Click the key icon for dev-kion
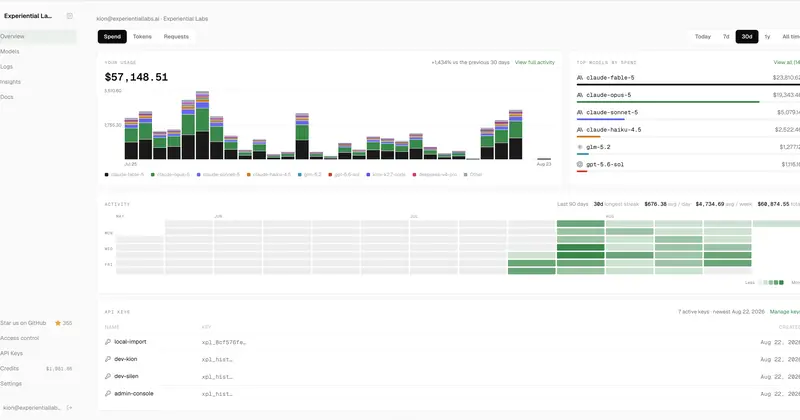800x420 pixels. (108, 359)
